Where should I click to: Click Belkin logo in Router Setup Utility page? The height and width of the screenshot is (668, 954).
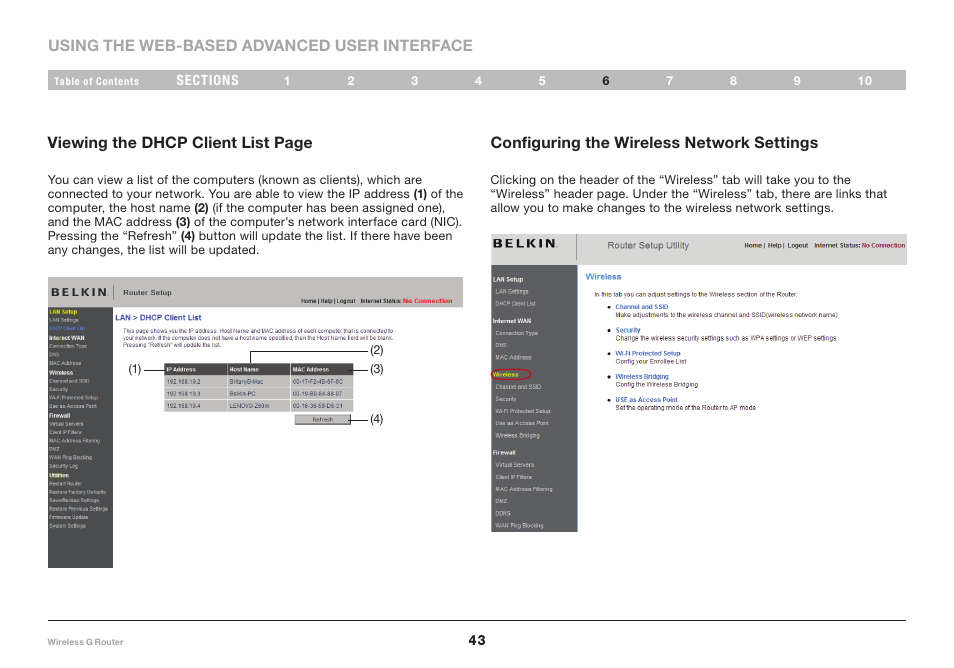coord(524,243)
